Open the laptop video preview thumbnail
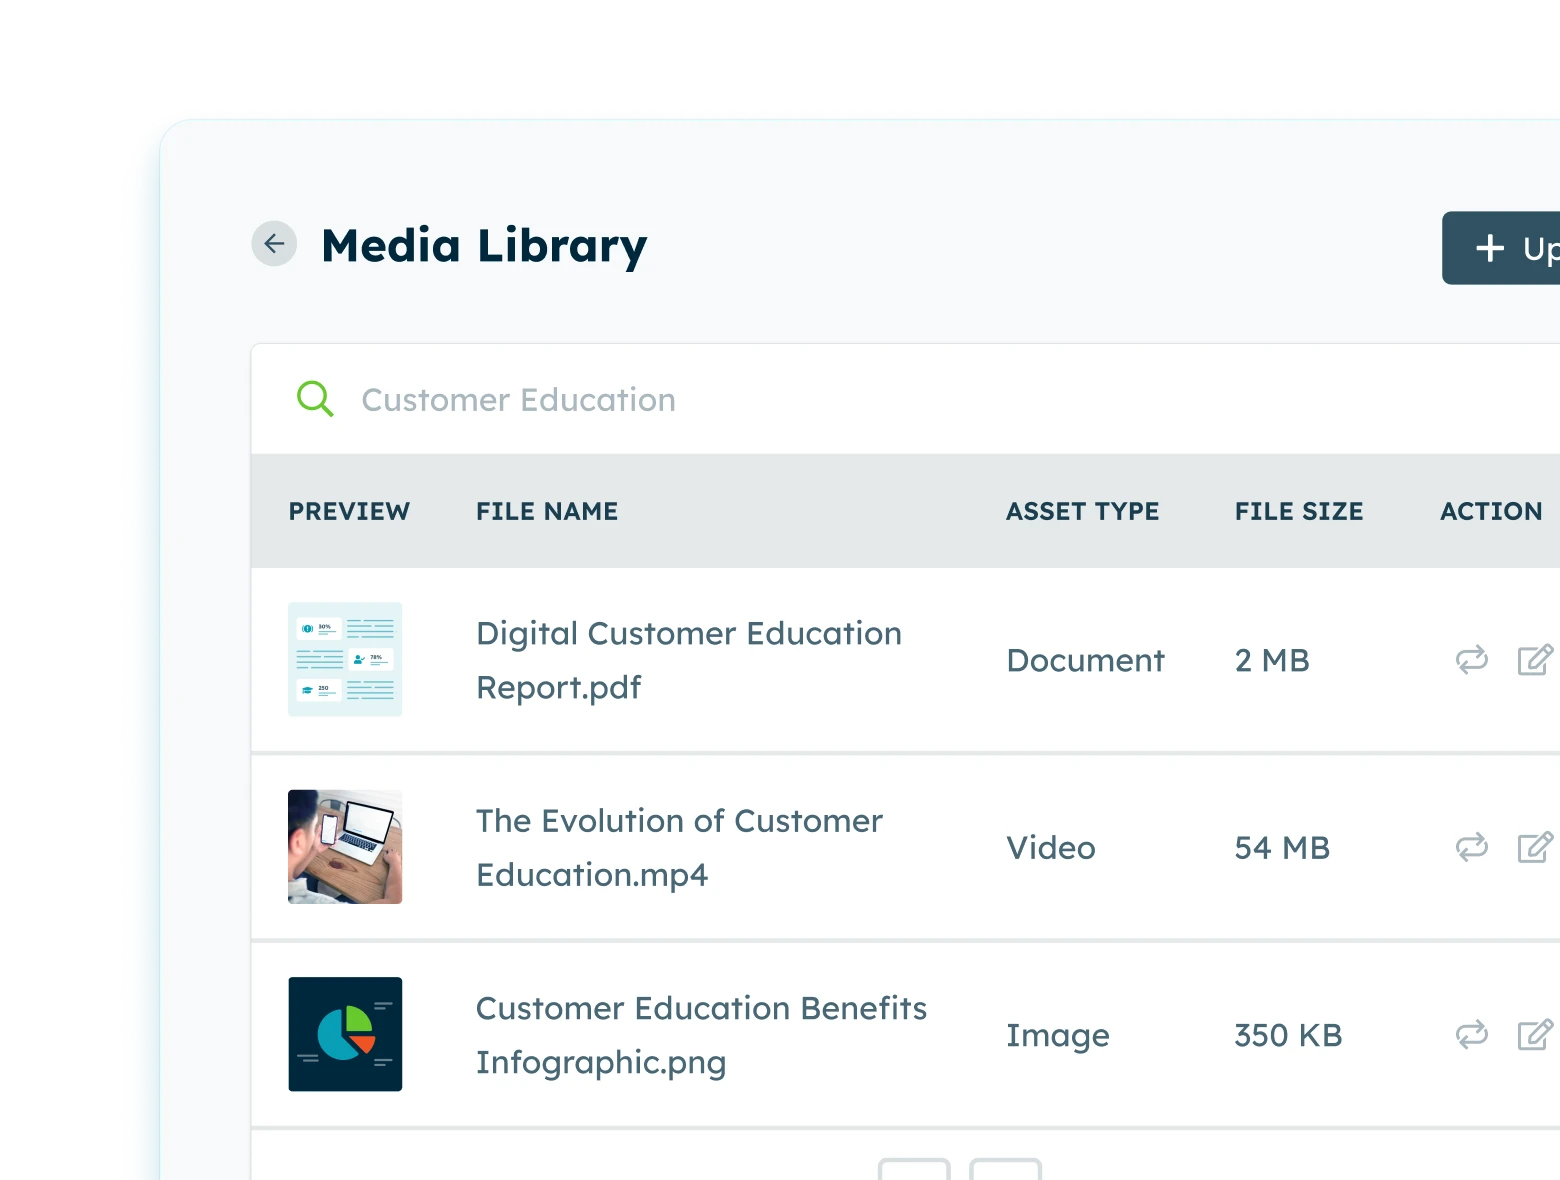The width and height of the screenshot is (1560, 1180). tap(345, 847)
